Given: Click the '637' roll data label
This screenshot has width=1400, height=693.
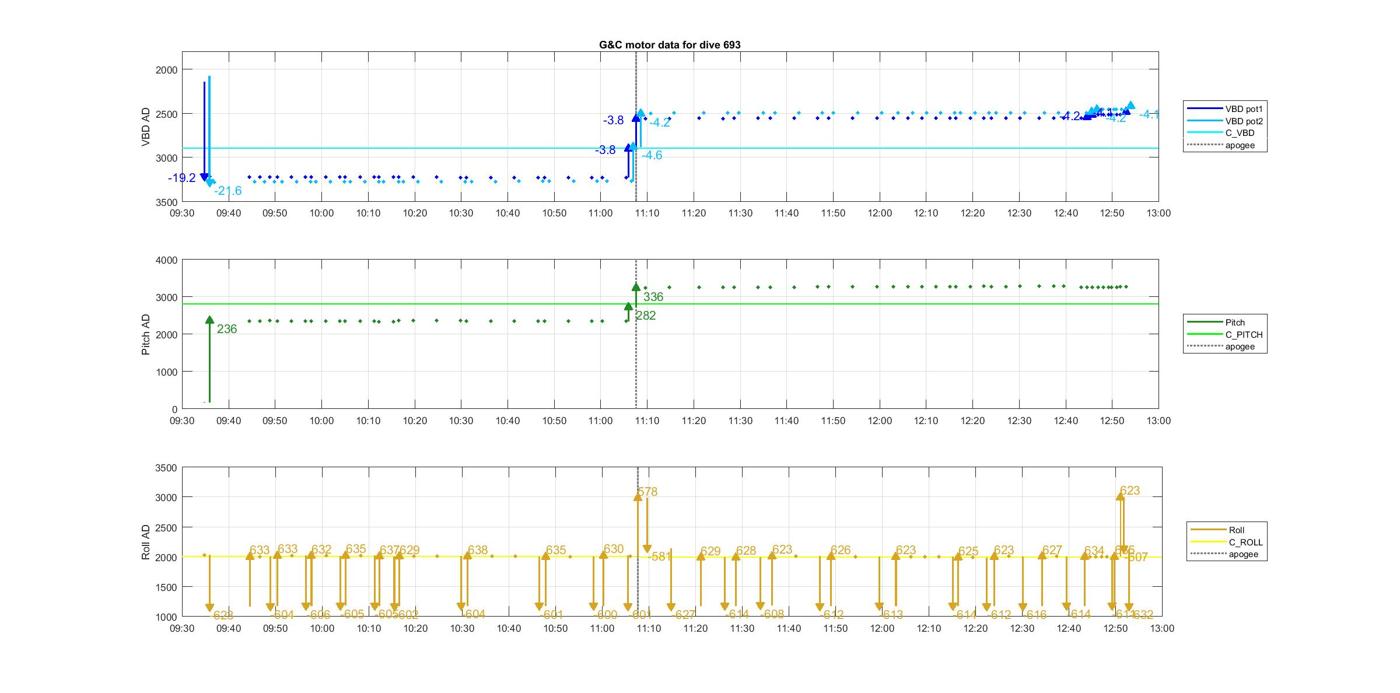Looking at the screenshot, I should click(389, 550).
